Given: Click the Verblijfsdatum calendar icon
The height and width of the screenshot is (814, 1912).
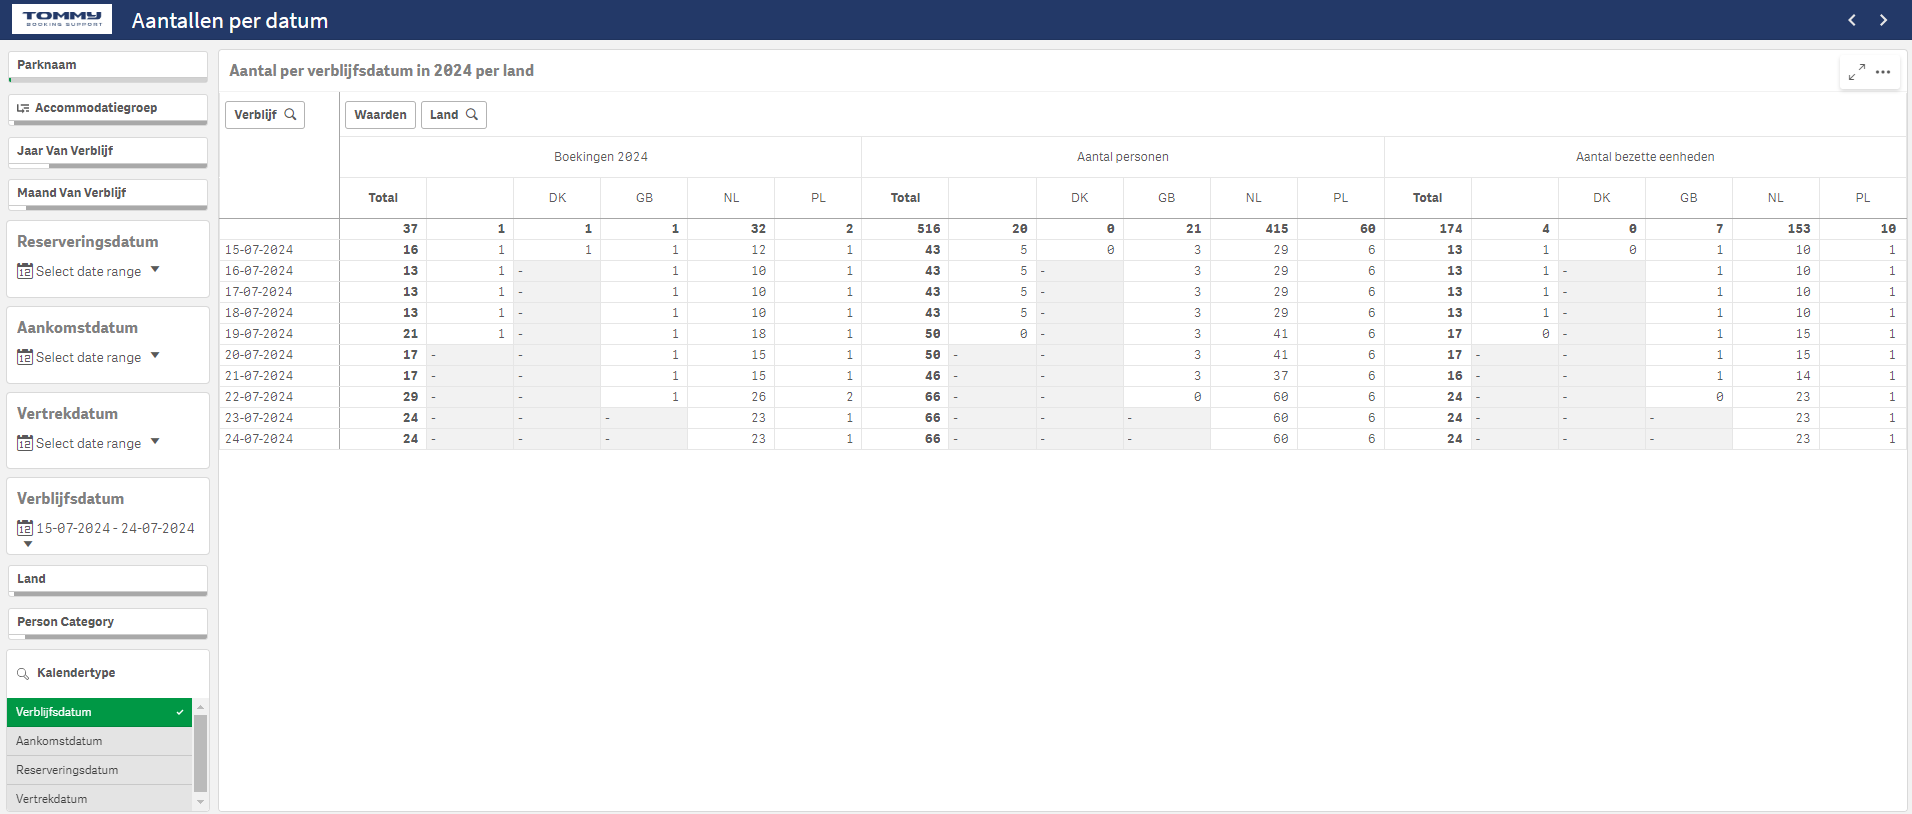Looking at the screenshot, I should [x=25, y=528].
